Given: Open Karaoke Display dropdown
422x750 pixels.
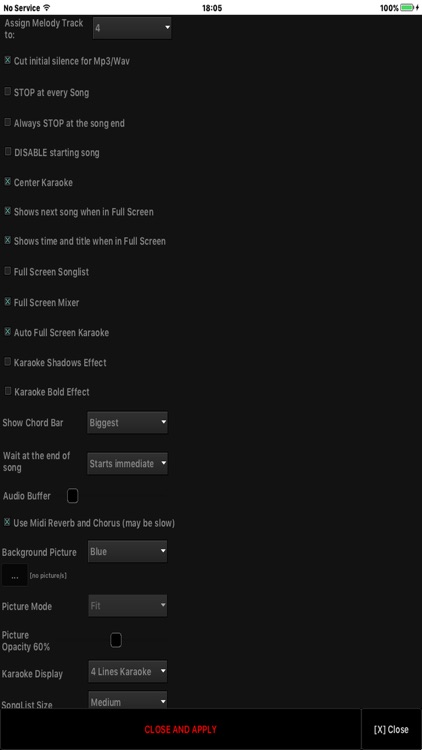Looking at the screenshot, I should pyautogui.click(x=128, y=672).
